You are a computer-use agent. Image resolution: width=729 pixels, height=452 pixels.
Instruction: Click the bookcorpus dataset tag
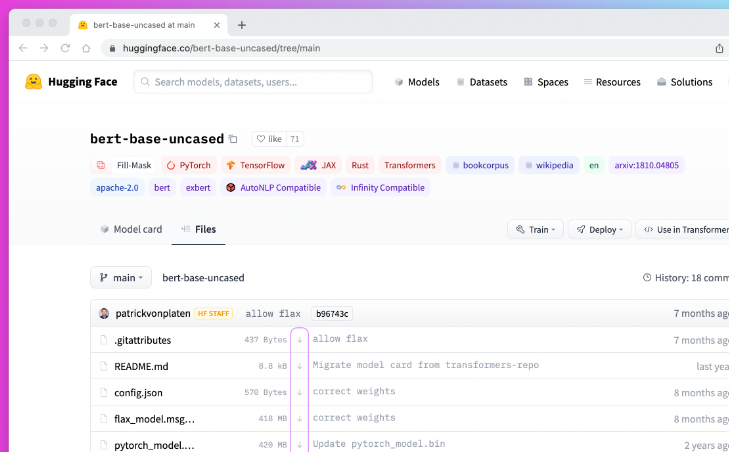point(480,165)
